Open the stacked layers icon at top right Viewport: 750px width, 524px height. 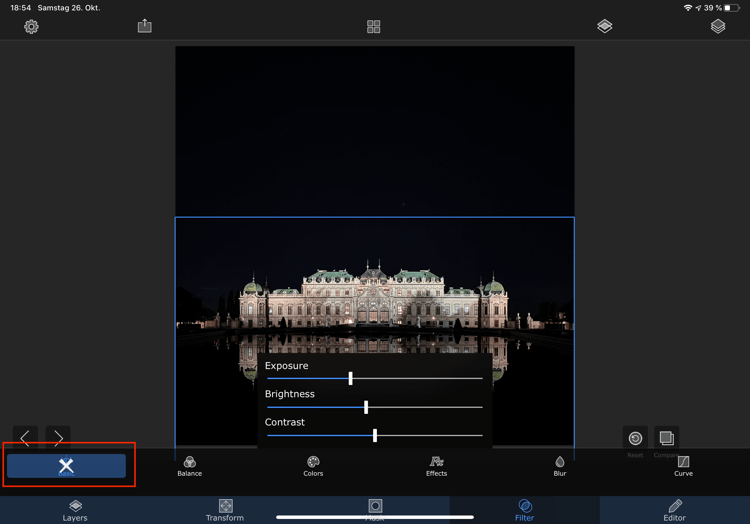tap(718, 26)
